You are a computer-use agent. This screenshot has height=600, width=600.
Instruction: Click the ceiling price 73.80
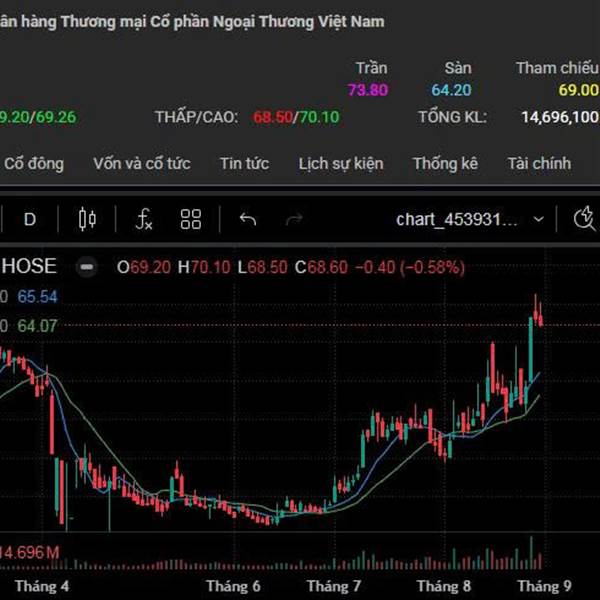point(368,90)
